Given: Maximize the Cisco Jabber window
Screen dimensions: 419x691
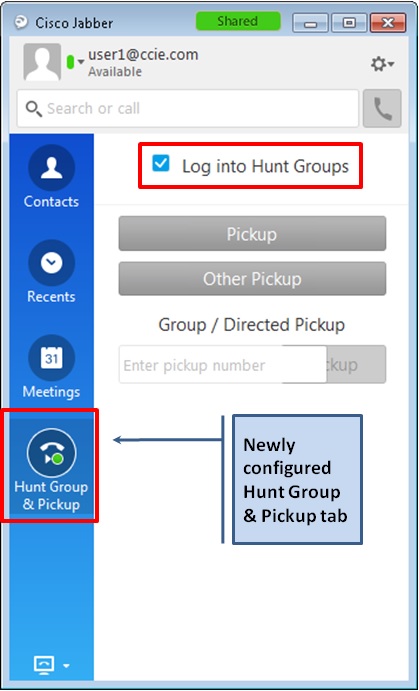Looking at the screenshot, I should [349, 23].
